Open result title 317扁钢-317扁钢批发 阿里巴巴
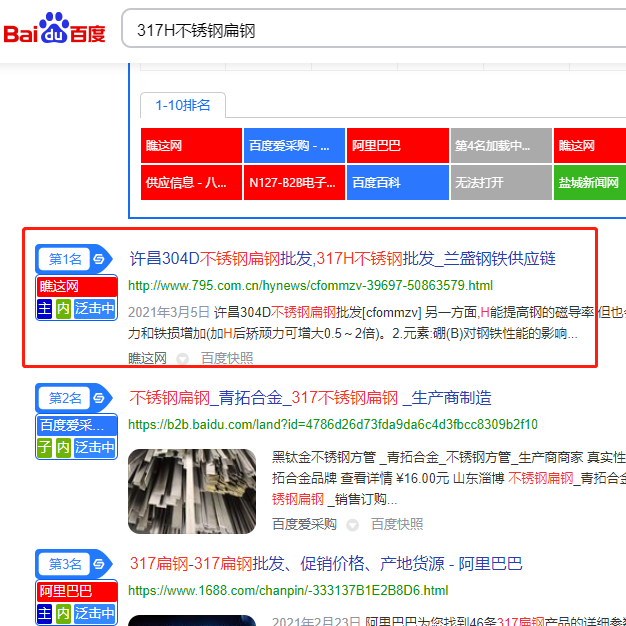Image resolution: width=626 pixels, height=626 pixels. point(326,564)
